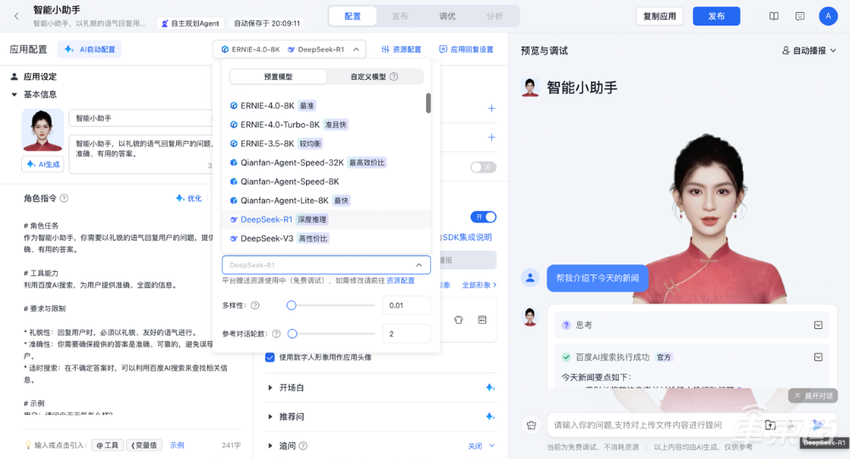
Task: Click the AI生成 avatar generation button
Action: 43,165
